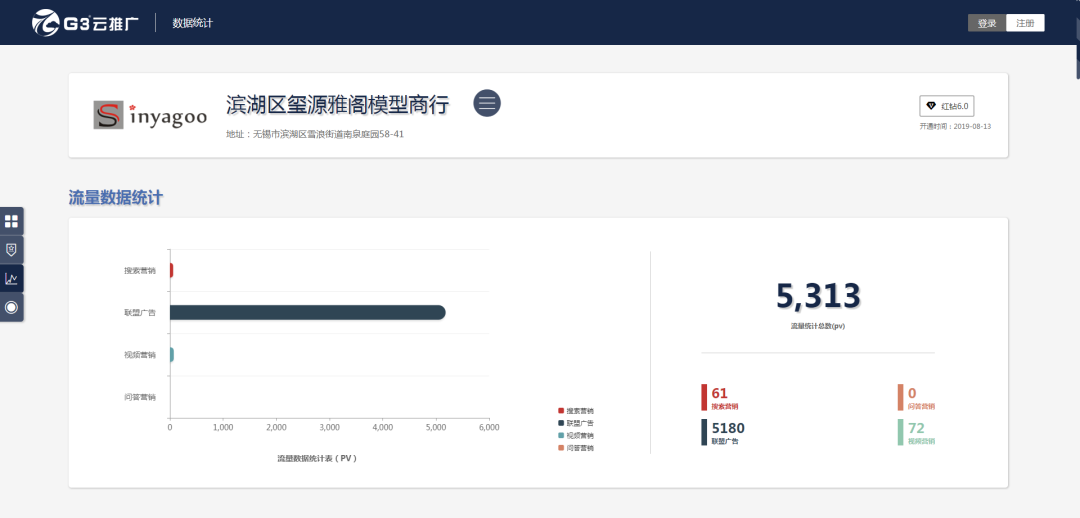Open the shield star badge sidebar icon

point(11,250)
